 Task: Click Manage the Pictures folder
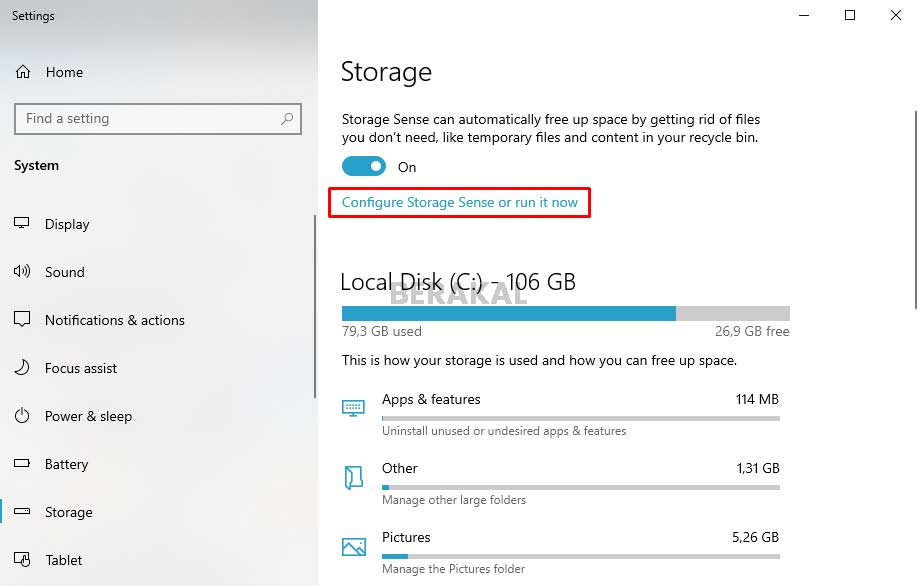[x=453, y=568]
